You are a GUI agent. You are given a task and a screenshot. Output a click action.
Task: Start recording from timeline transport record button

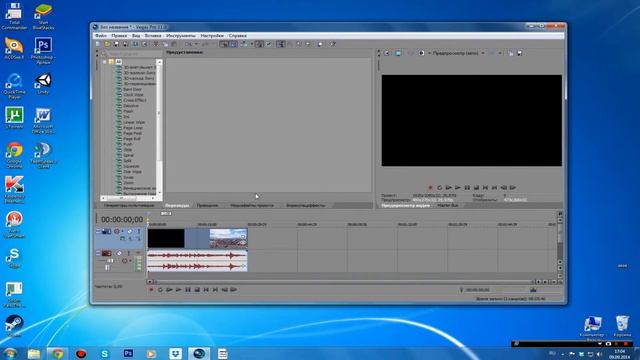pos(151,290)
